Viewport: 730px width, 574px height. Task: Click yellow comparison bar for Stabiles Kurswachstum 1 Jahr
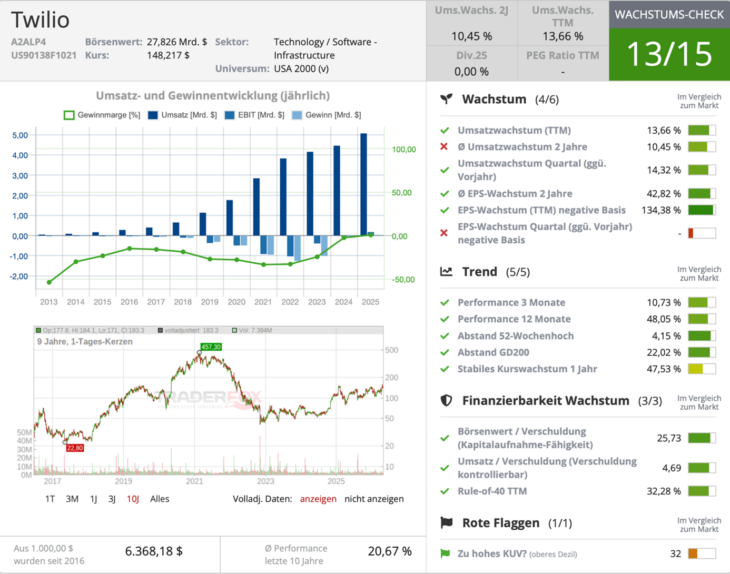702,369
